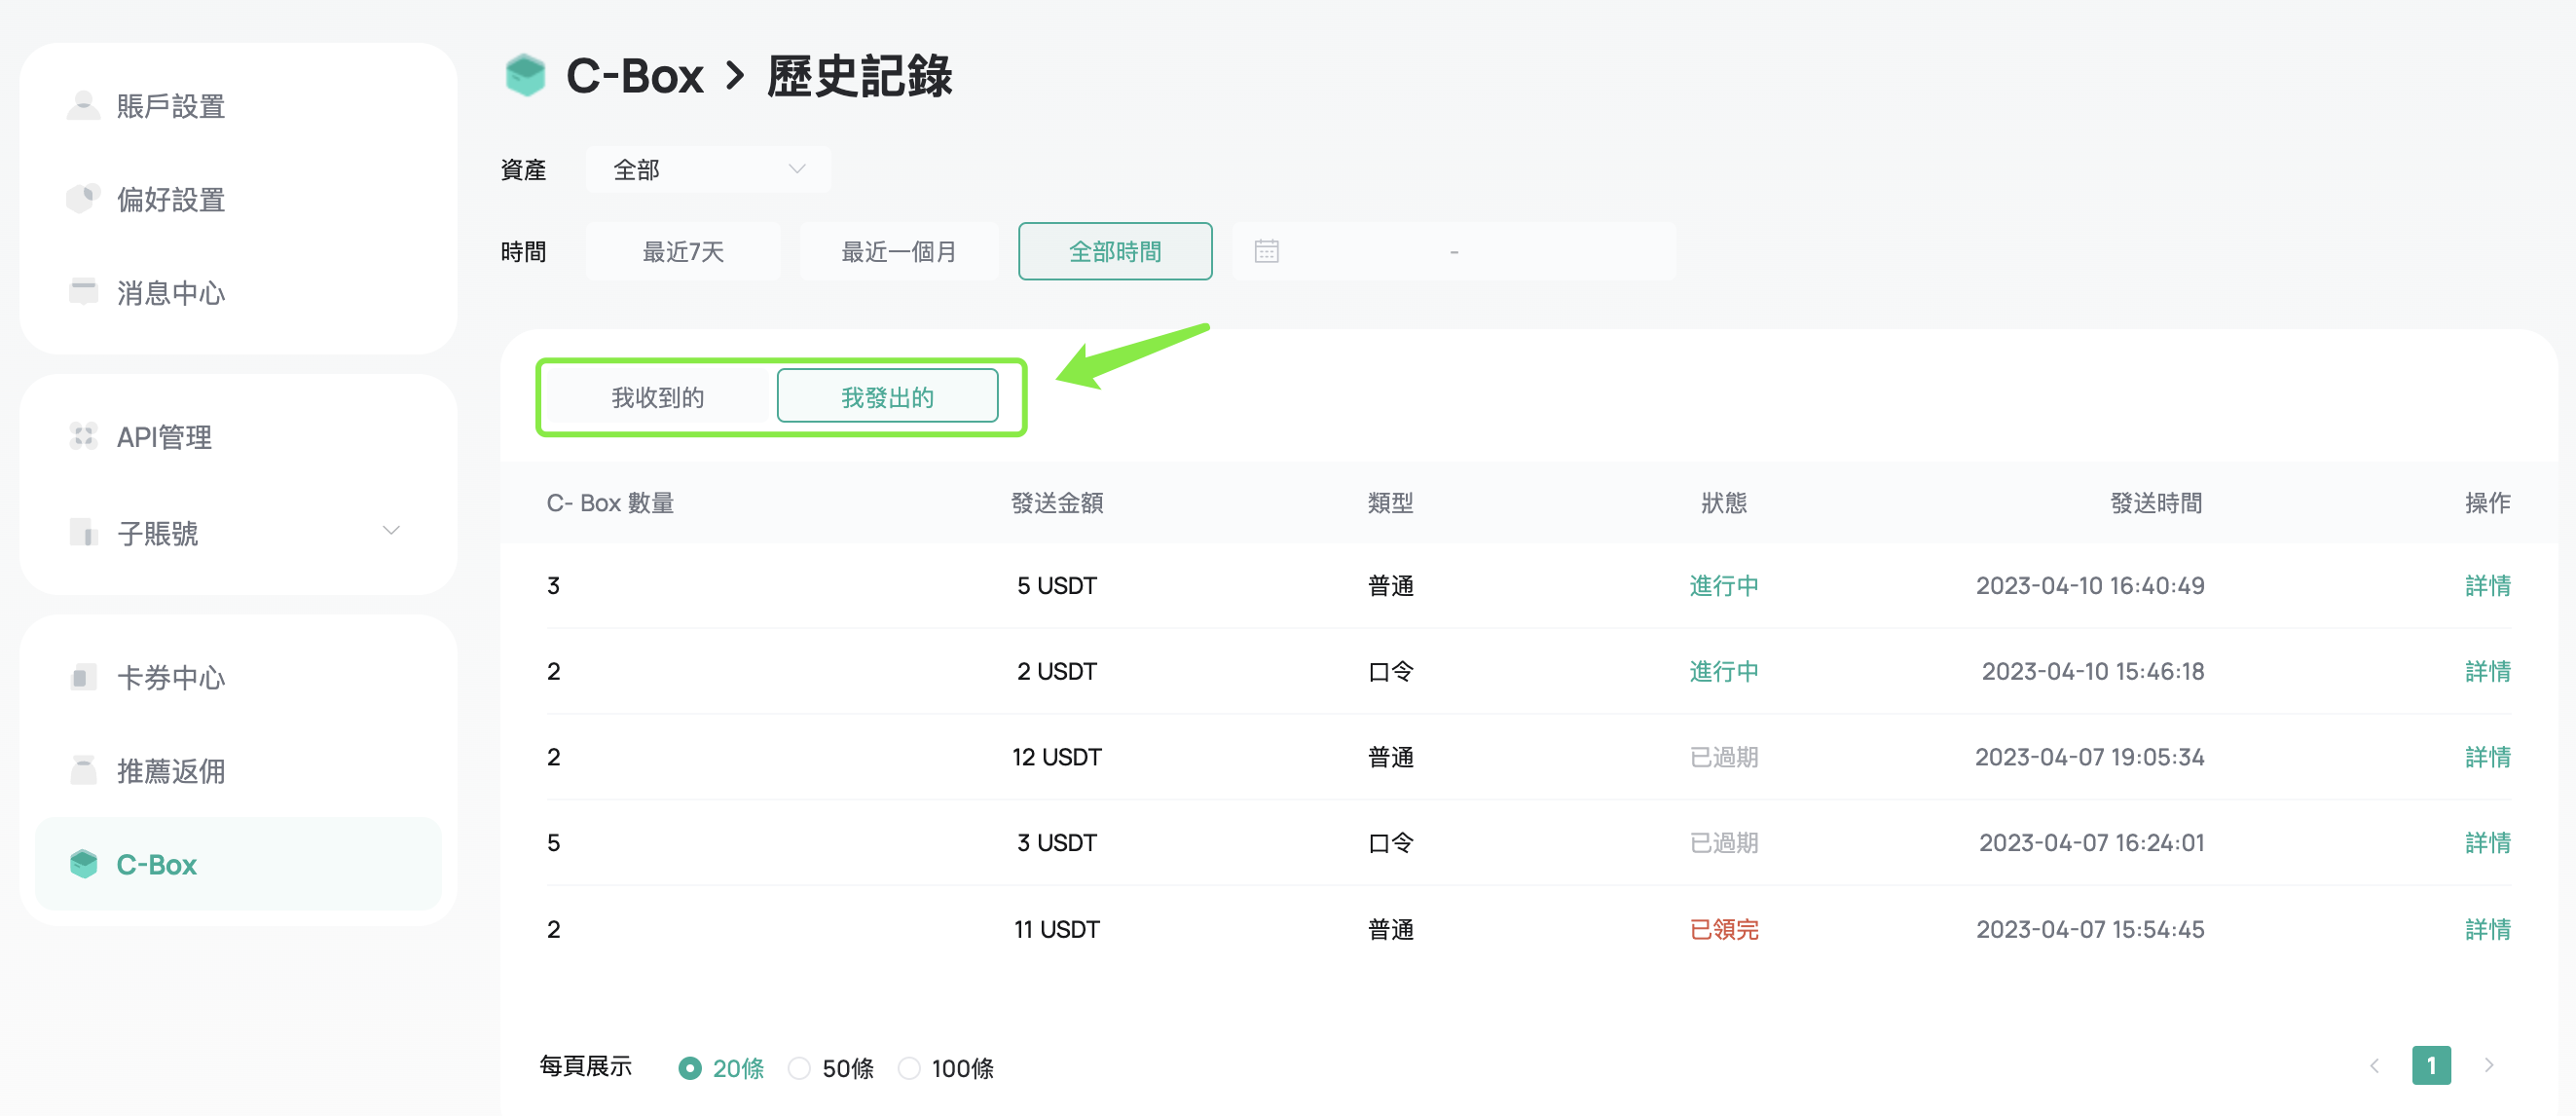Expand the 子賬號 submenu chevron
The width and height of the screenshot is (2576, 1116).
pos(391,530)
